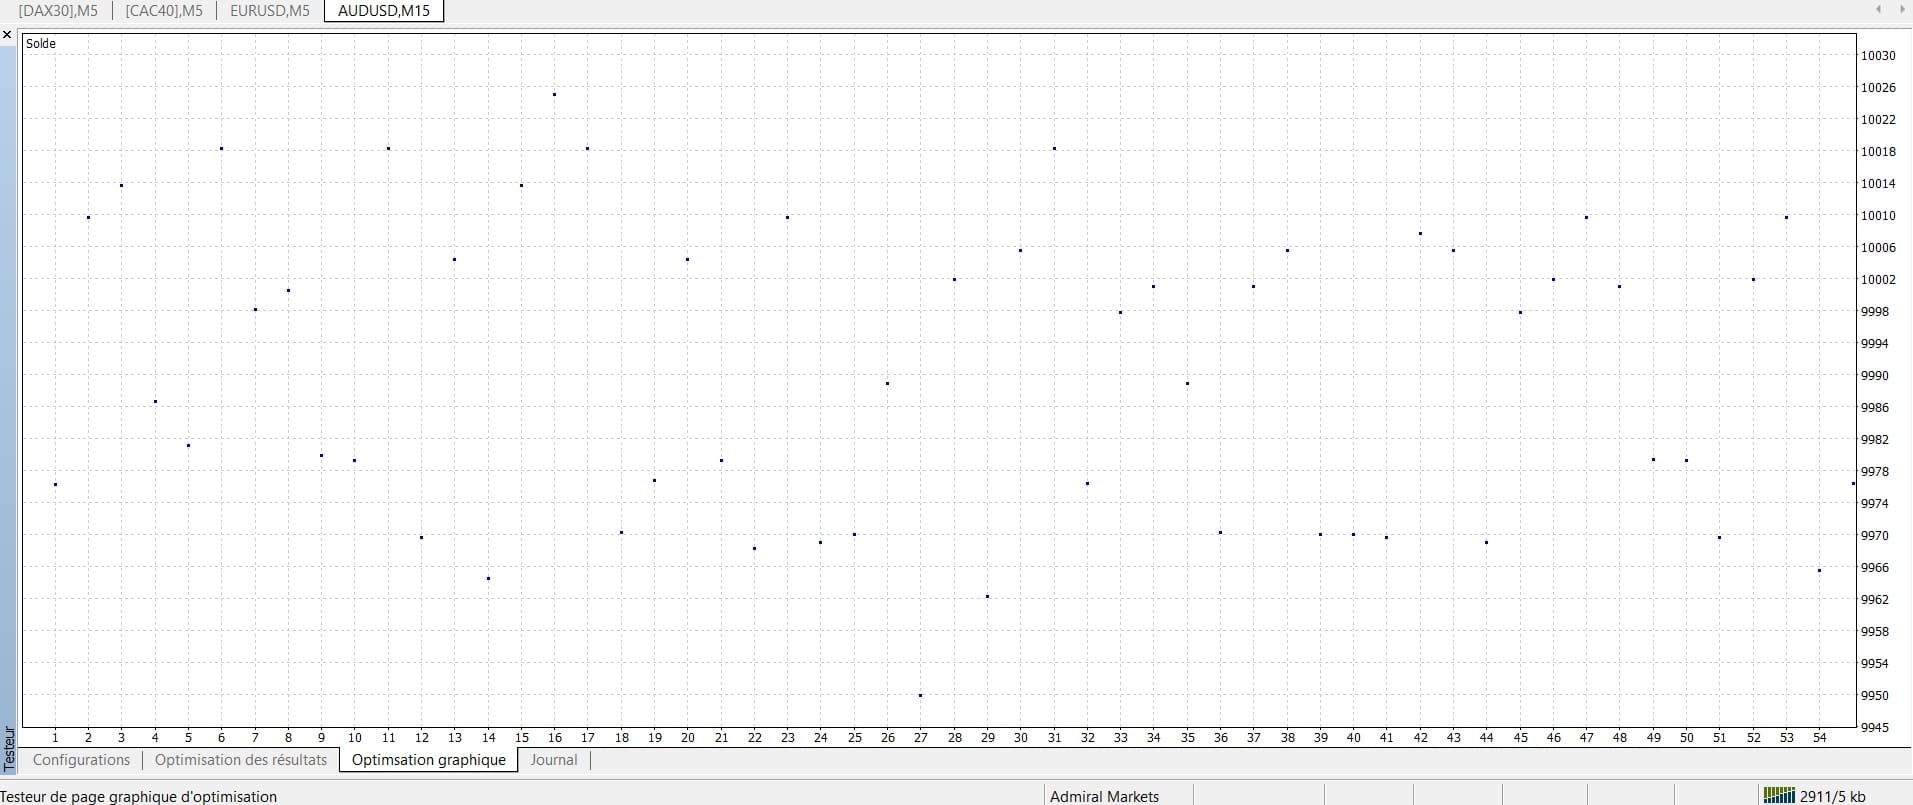Select the highest data point at pass 16
The width and height of the screenshot is (1913, 805).
tap(555, 94)
